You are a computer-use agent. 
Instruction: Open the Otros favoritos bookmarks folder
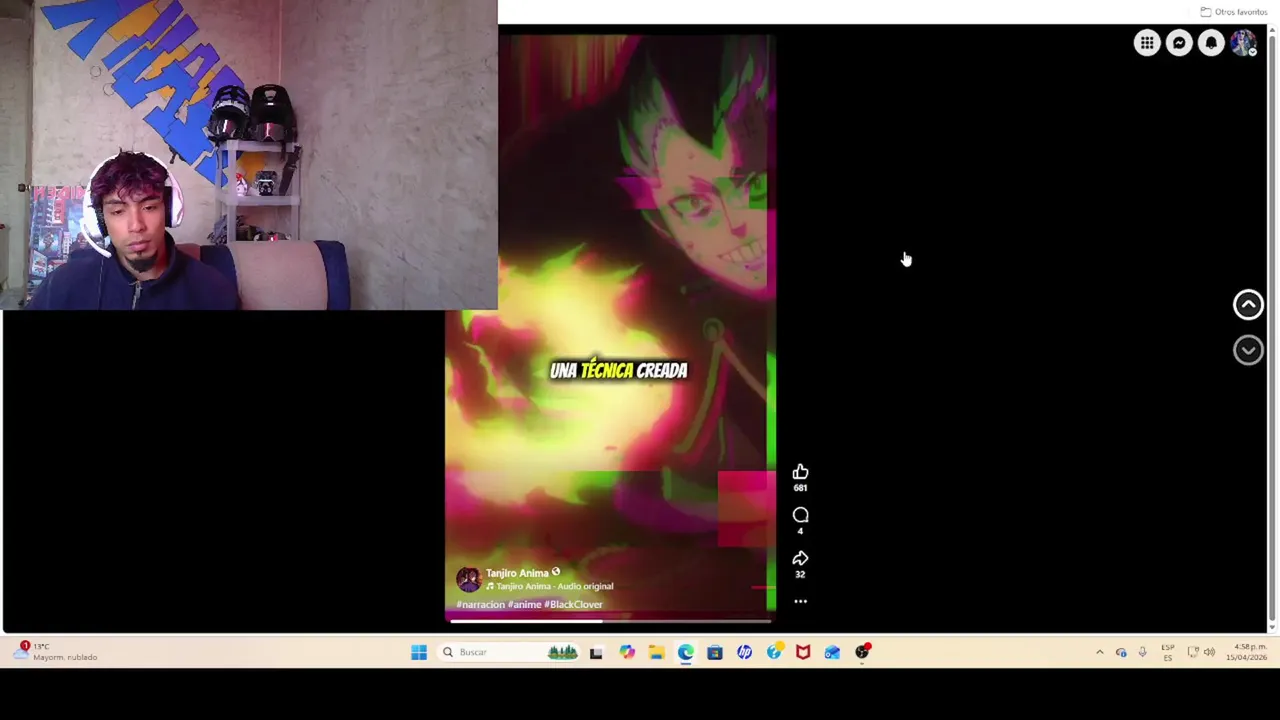[1234, 12]
